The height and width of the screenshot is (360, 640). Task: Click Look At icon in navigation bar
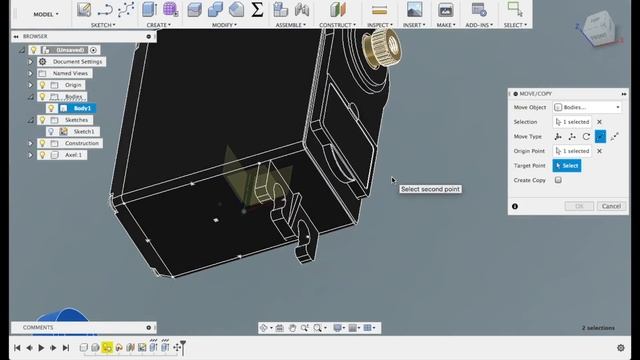(x=280, y=328)
